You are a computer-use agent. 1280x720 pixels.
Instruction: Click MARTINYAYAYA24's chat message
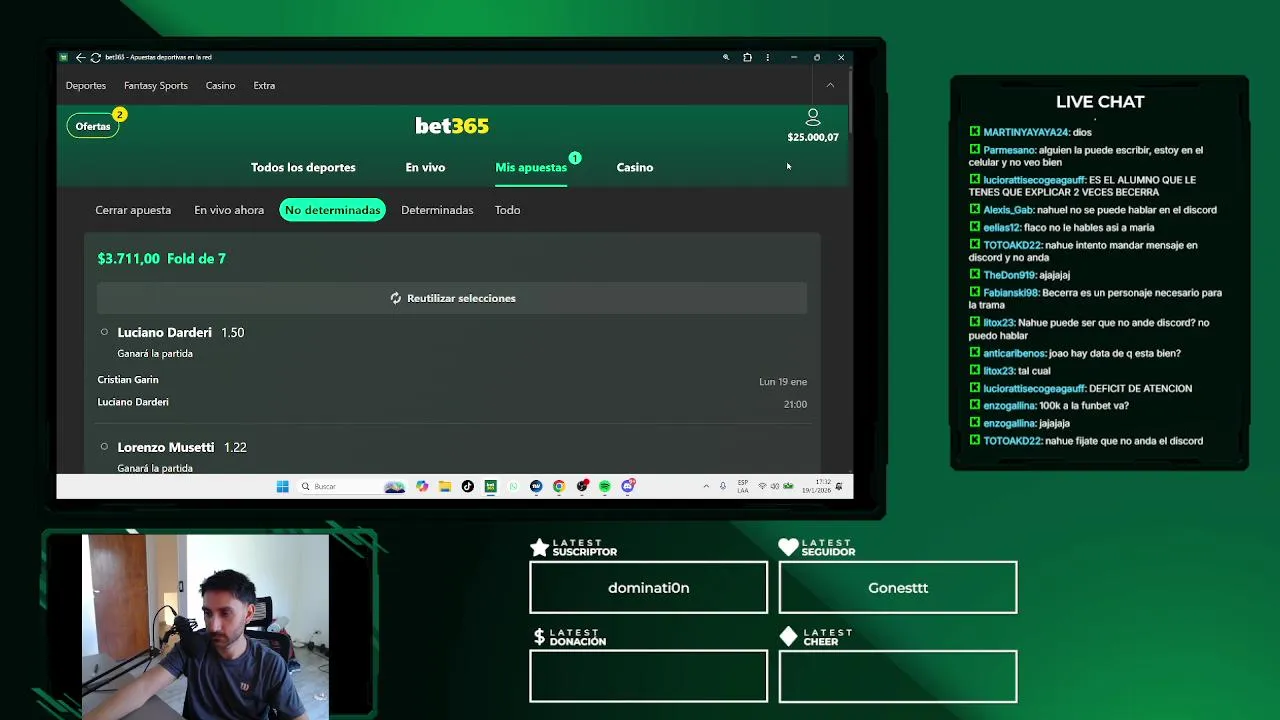point(1030,132)
